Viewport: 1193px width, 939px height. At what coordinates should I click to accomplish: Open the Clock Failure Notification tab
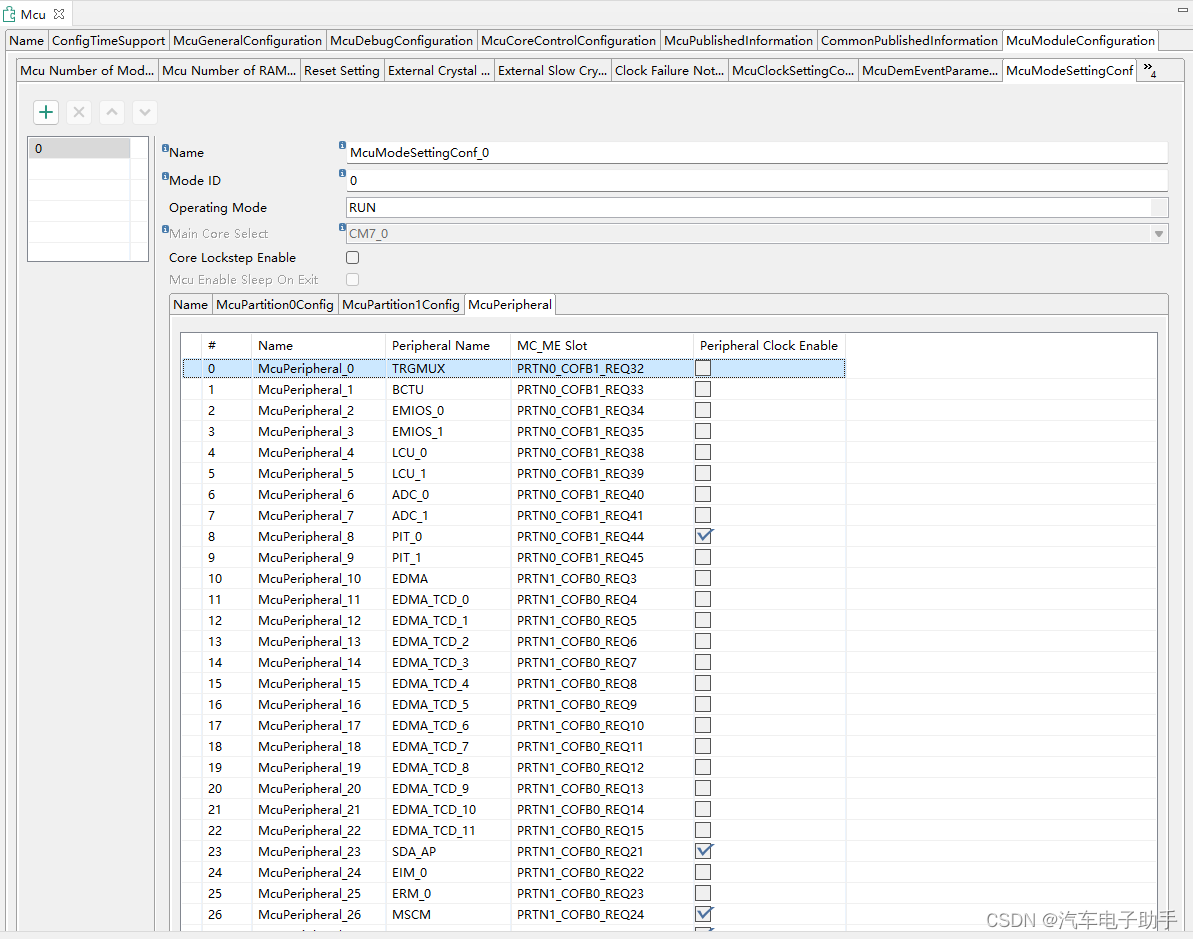coord(670,70)
